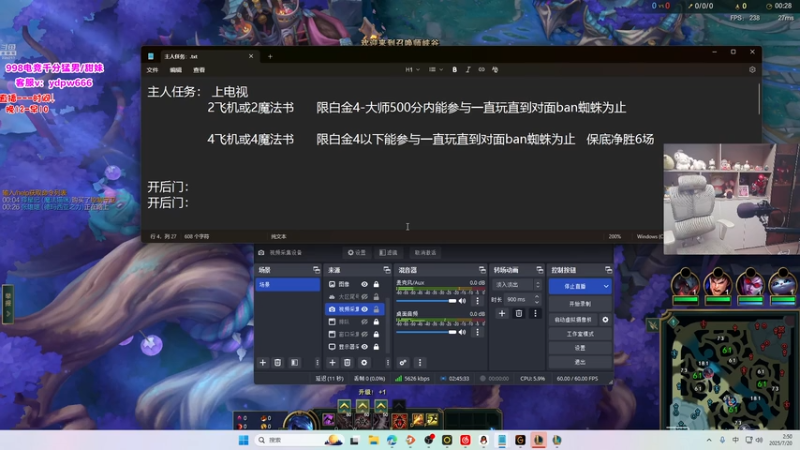The height and width of the screenshot is (450, 800).
Task: Open the mixer panel options menu
Action: (x=420, y=363)
